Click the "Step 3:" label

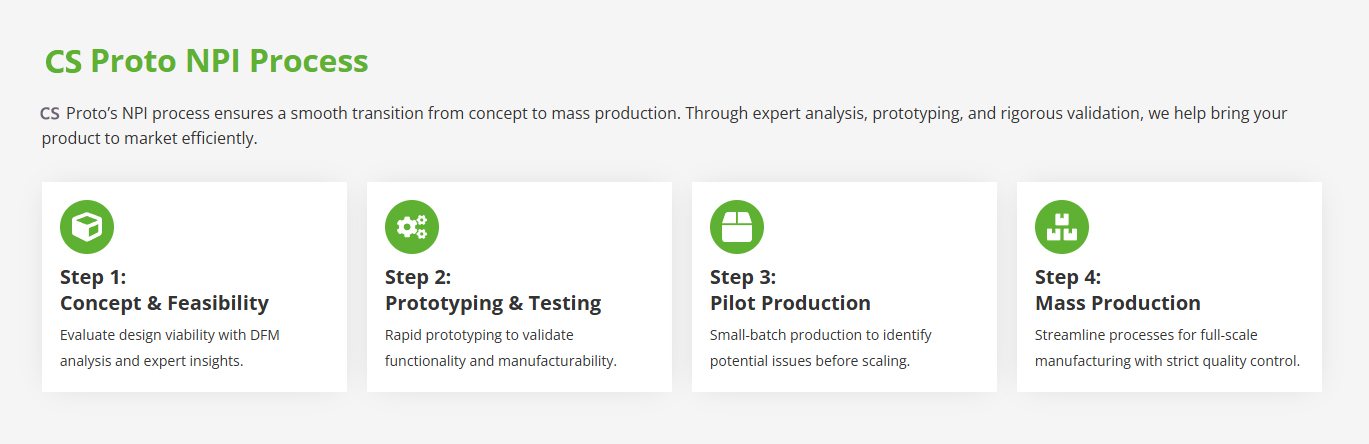click(743, 277)
